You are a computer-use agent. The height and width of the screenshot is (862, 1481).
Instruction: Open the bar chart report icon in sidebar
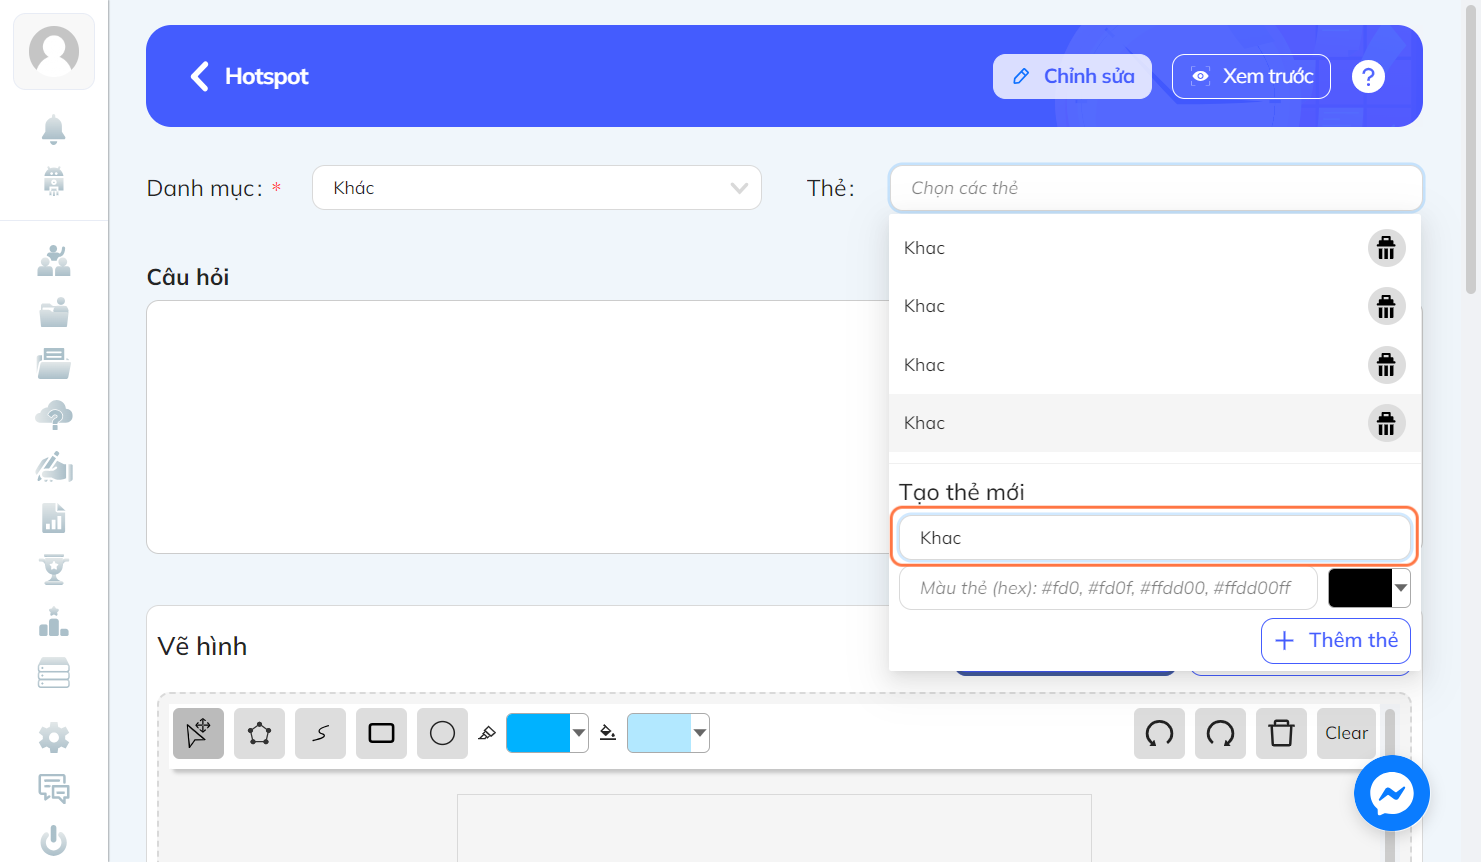pyautogui.click(x=54, y=518)
